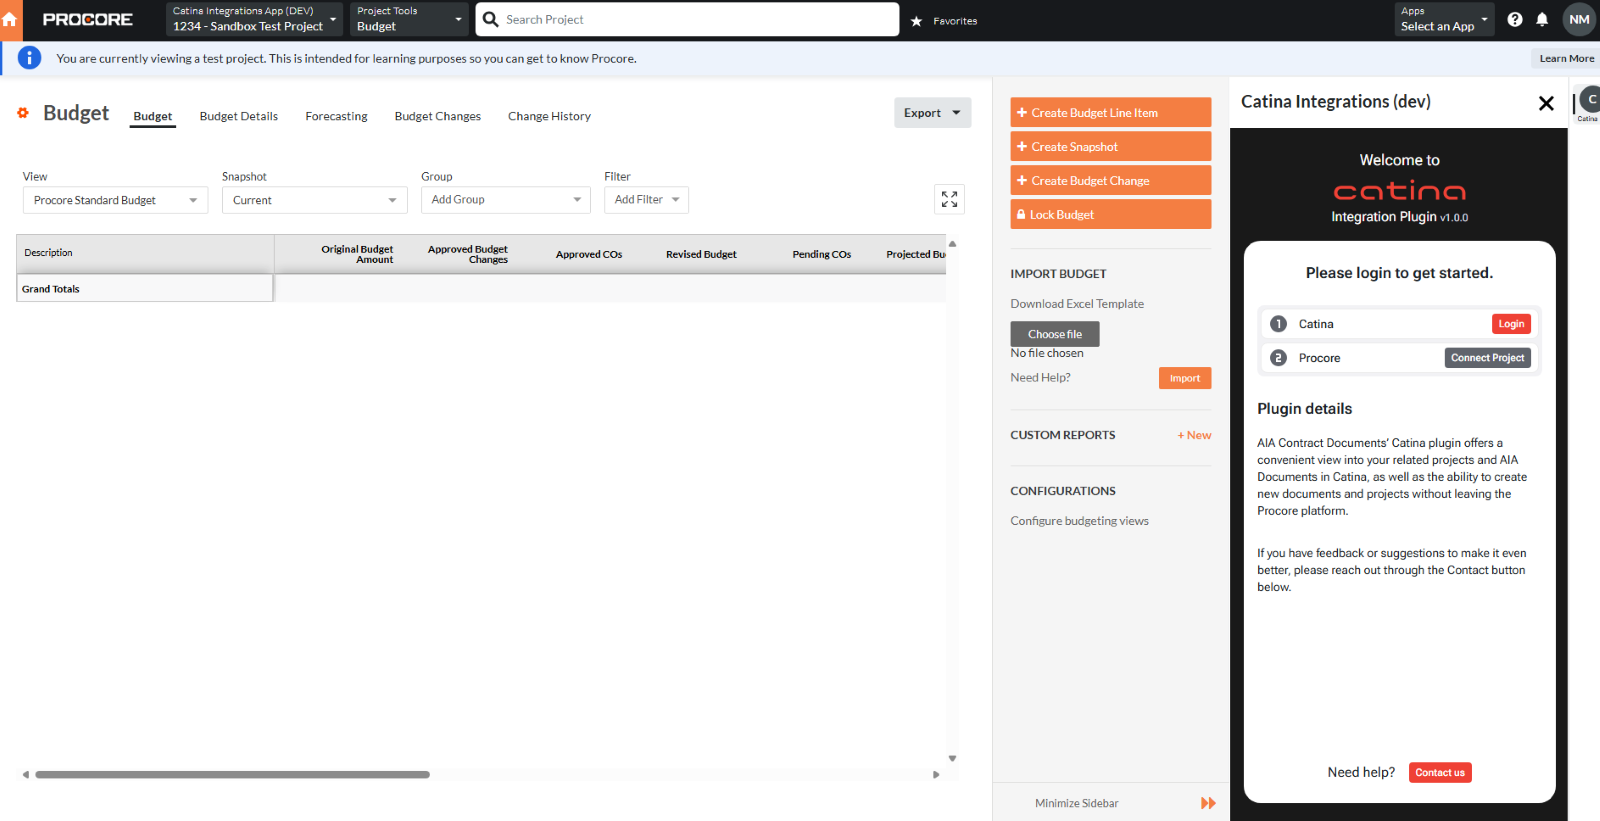The height and width of the screenshot is (821, 1600).
Task: Click the Catina app icon on right edge
Action: point(1589,102)
